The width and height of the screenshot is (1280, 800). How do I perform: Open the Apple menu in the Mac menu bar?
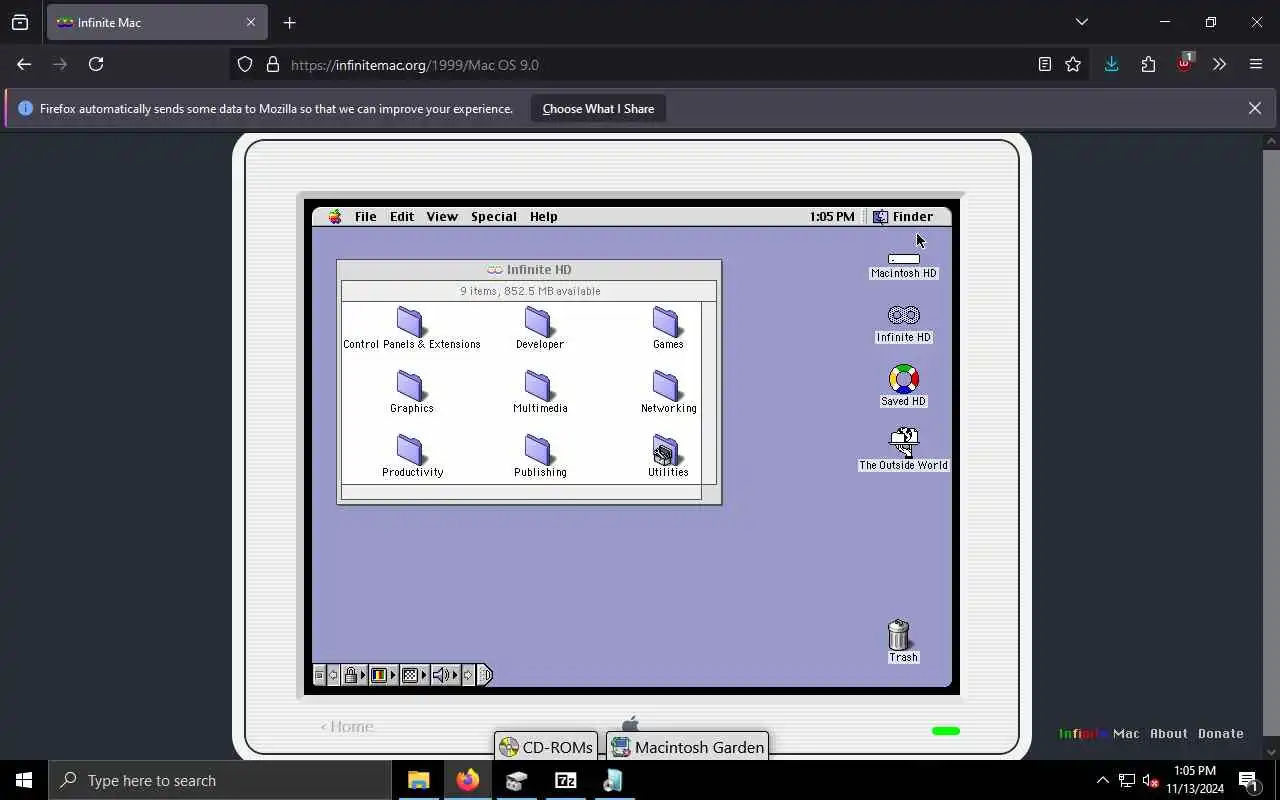[x=335, y=216]
